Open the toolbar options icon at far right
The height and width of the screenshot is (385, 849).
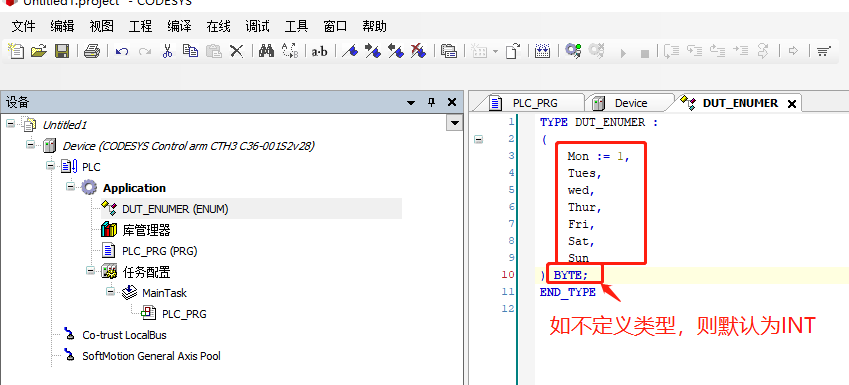[x=823, y=52]
